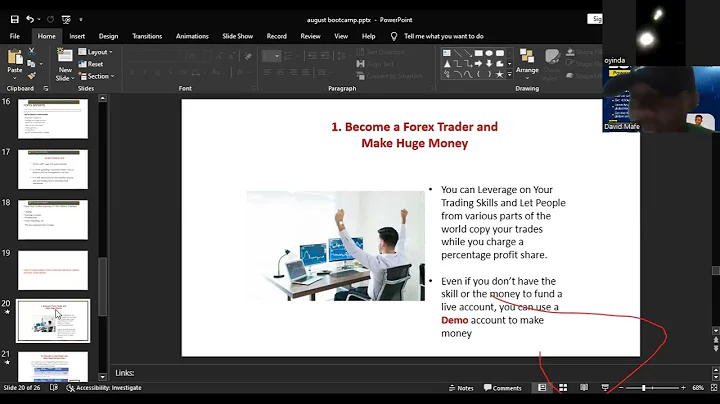Open the Layout dropdown
720x404 pixels.
click(95, 52)
